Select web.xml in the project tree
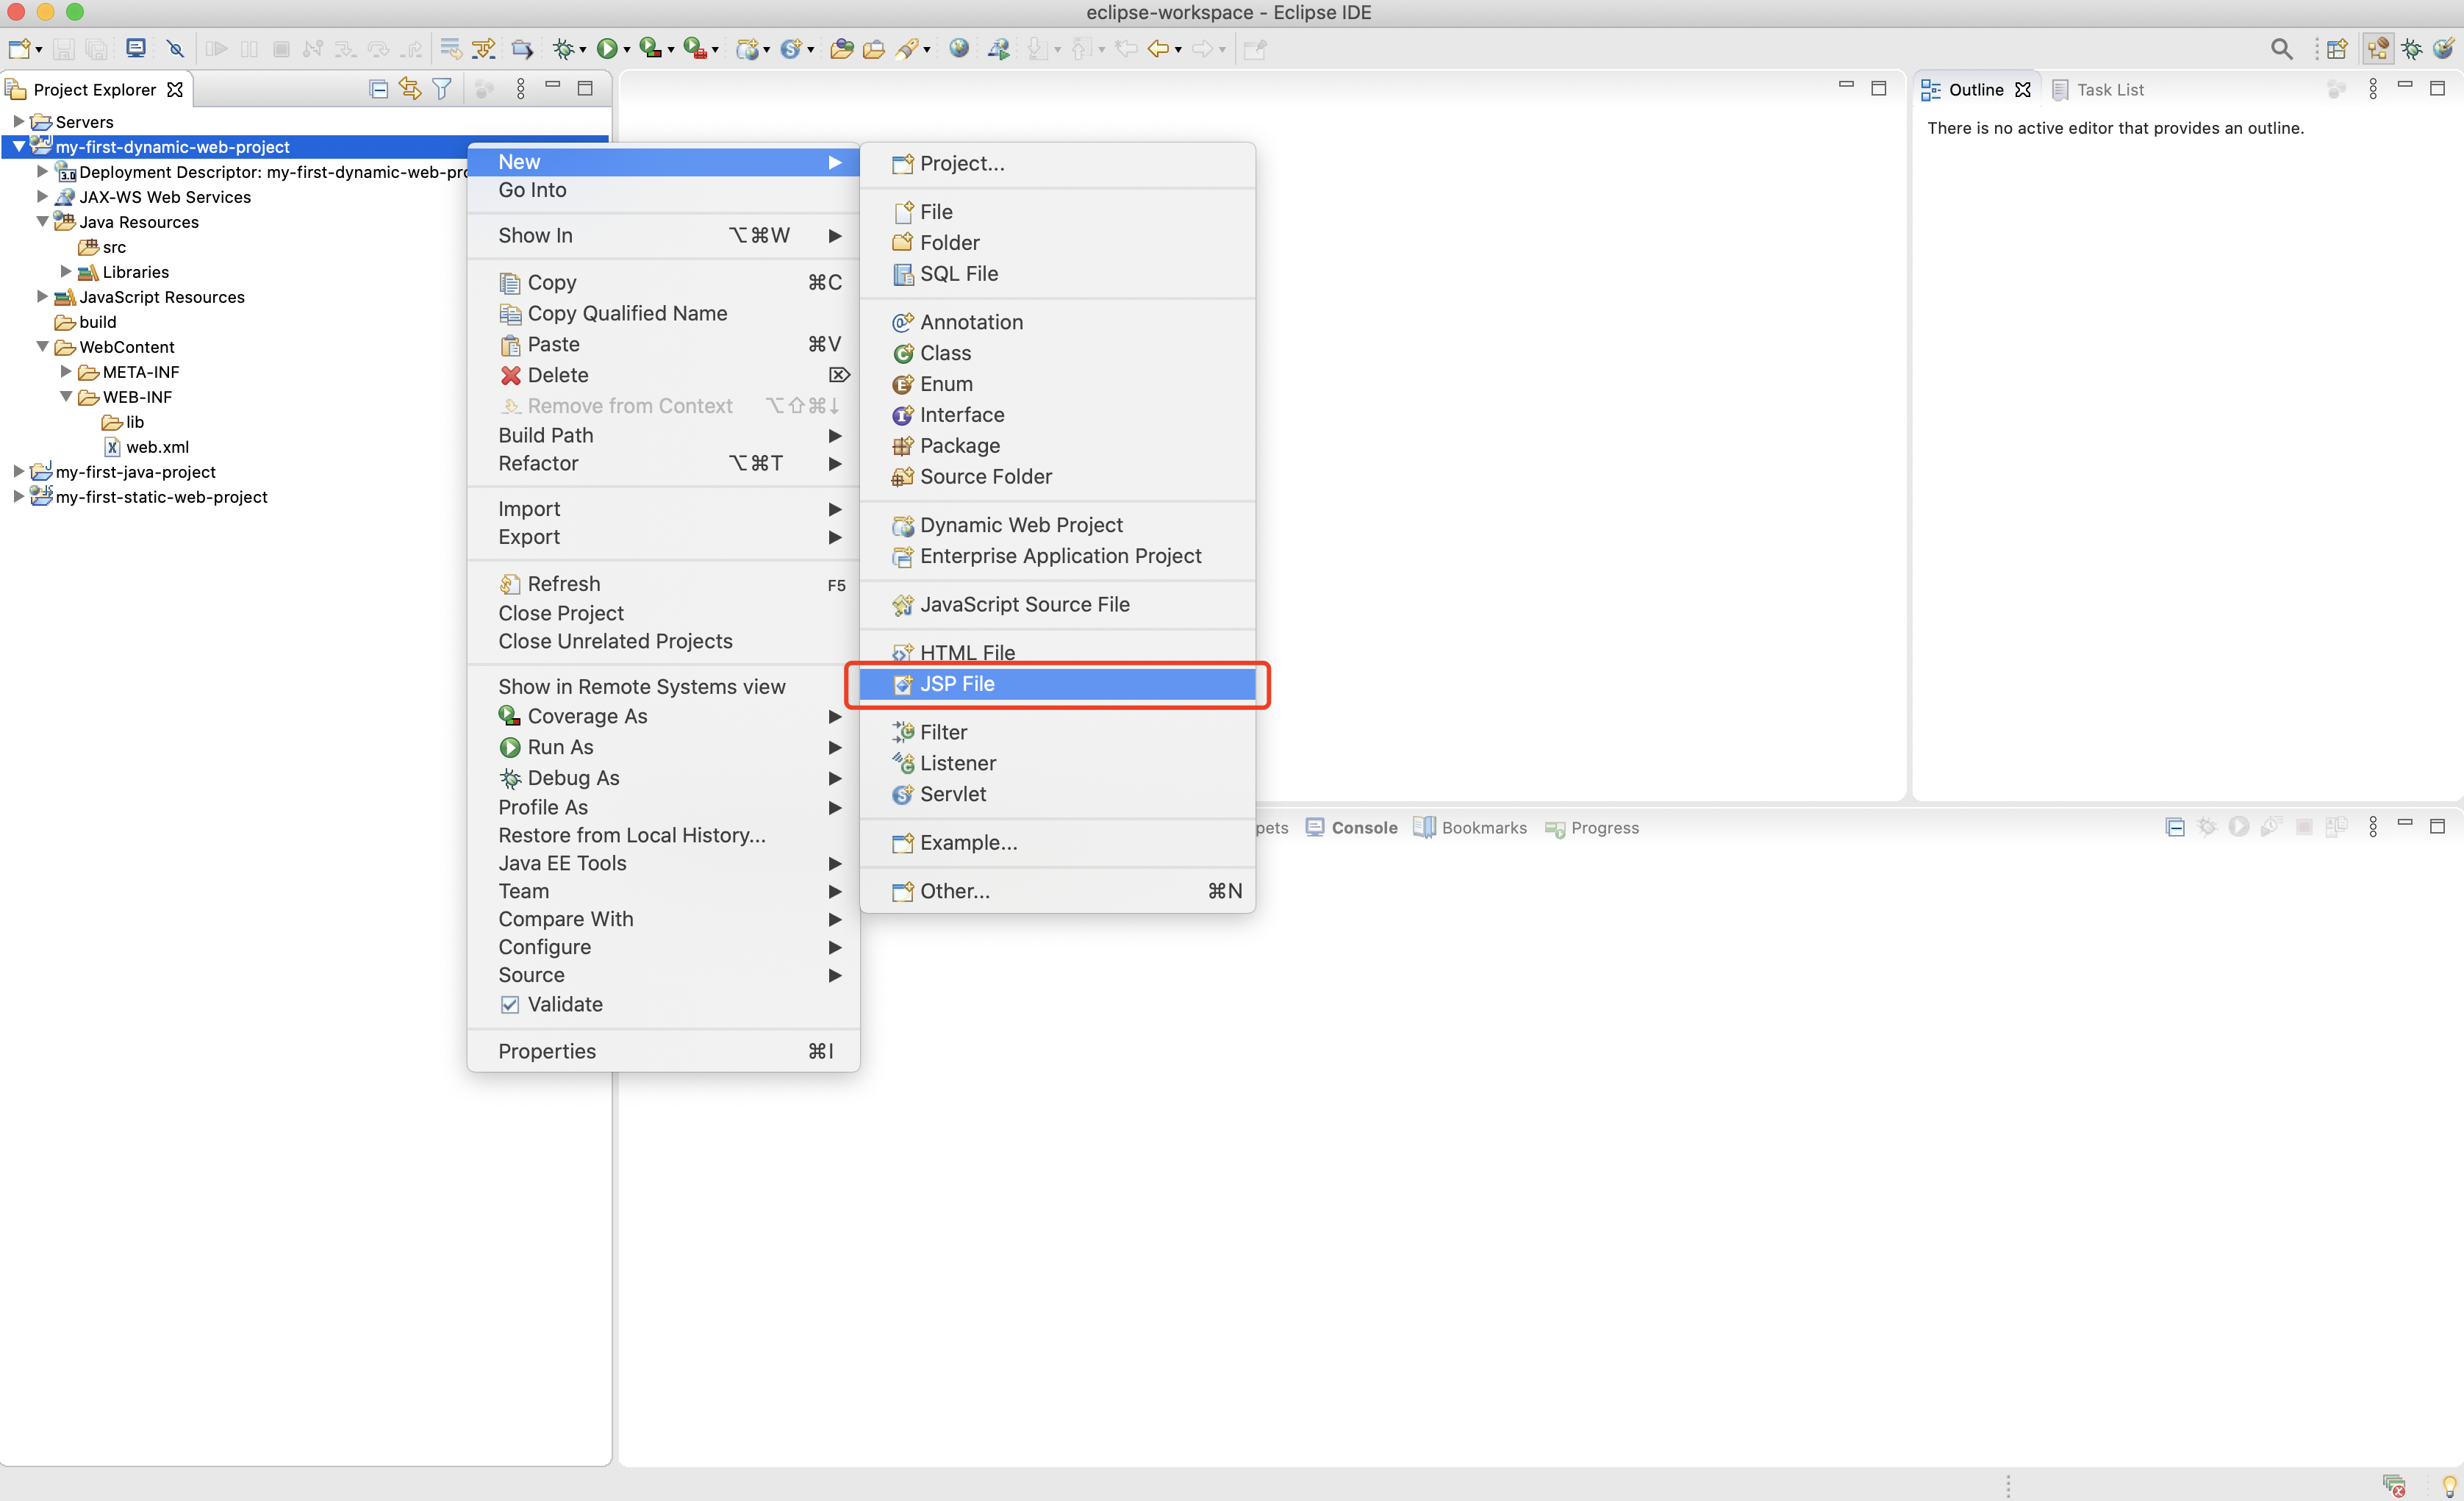The height and width of the screenshot is (1501, 2464). point(157,446)
